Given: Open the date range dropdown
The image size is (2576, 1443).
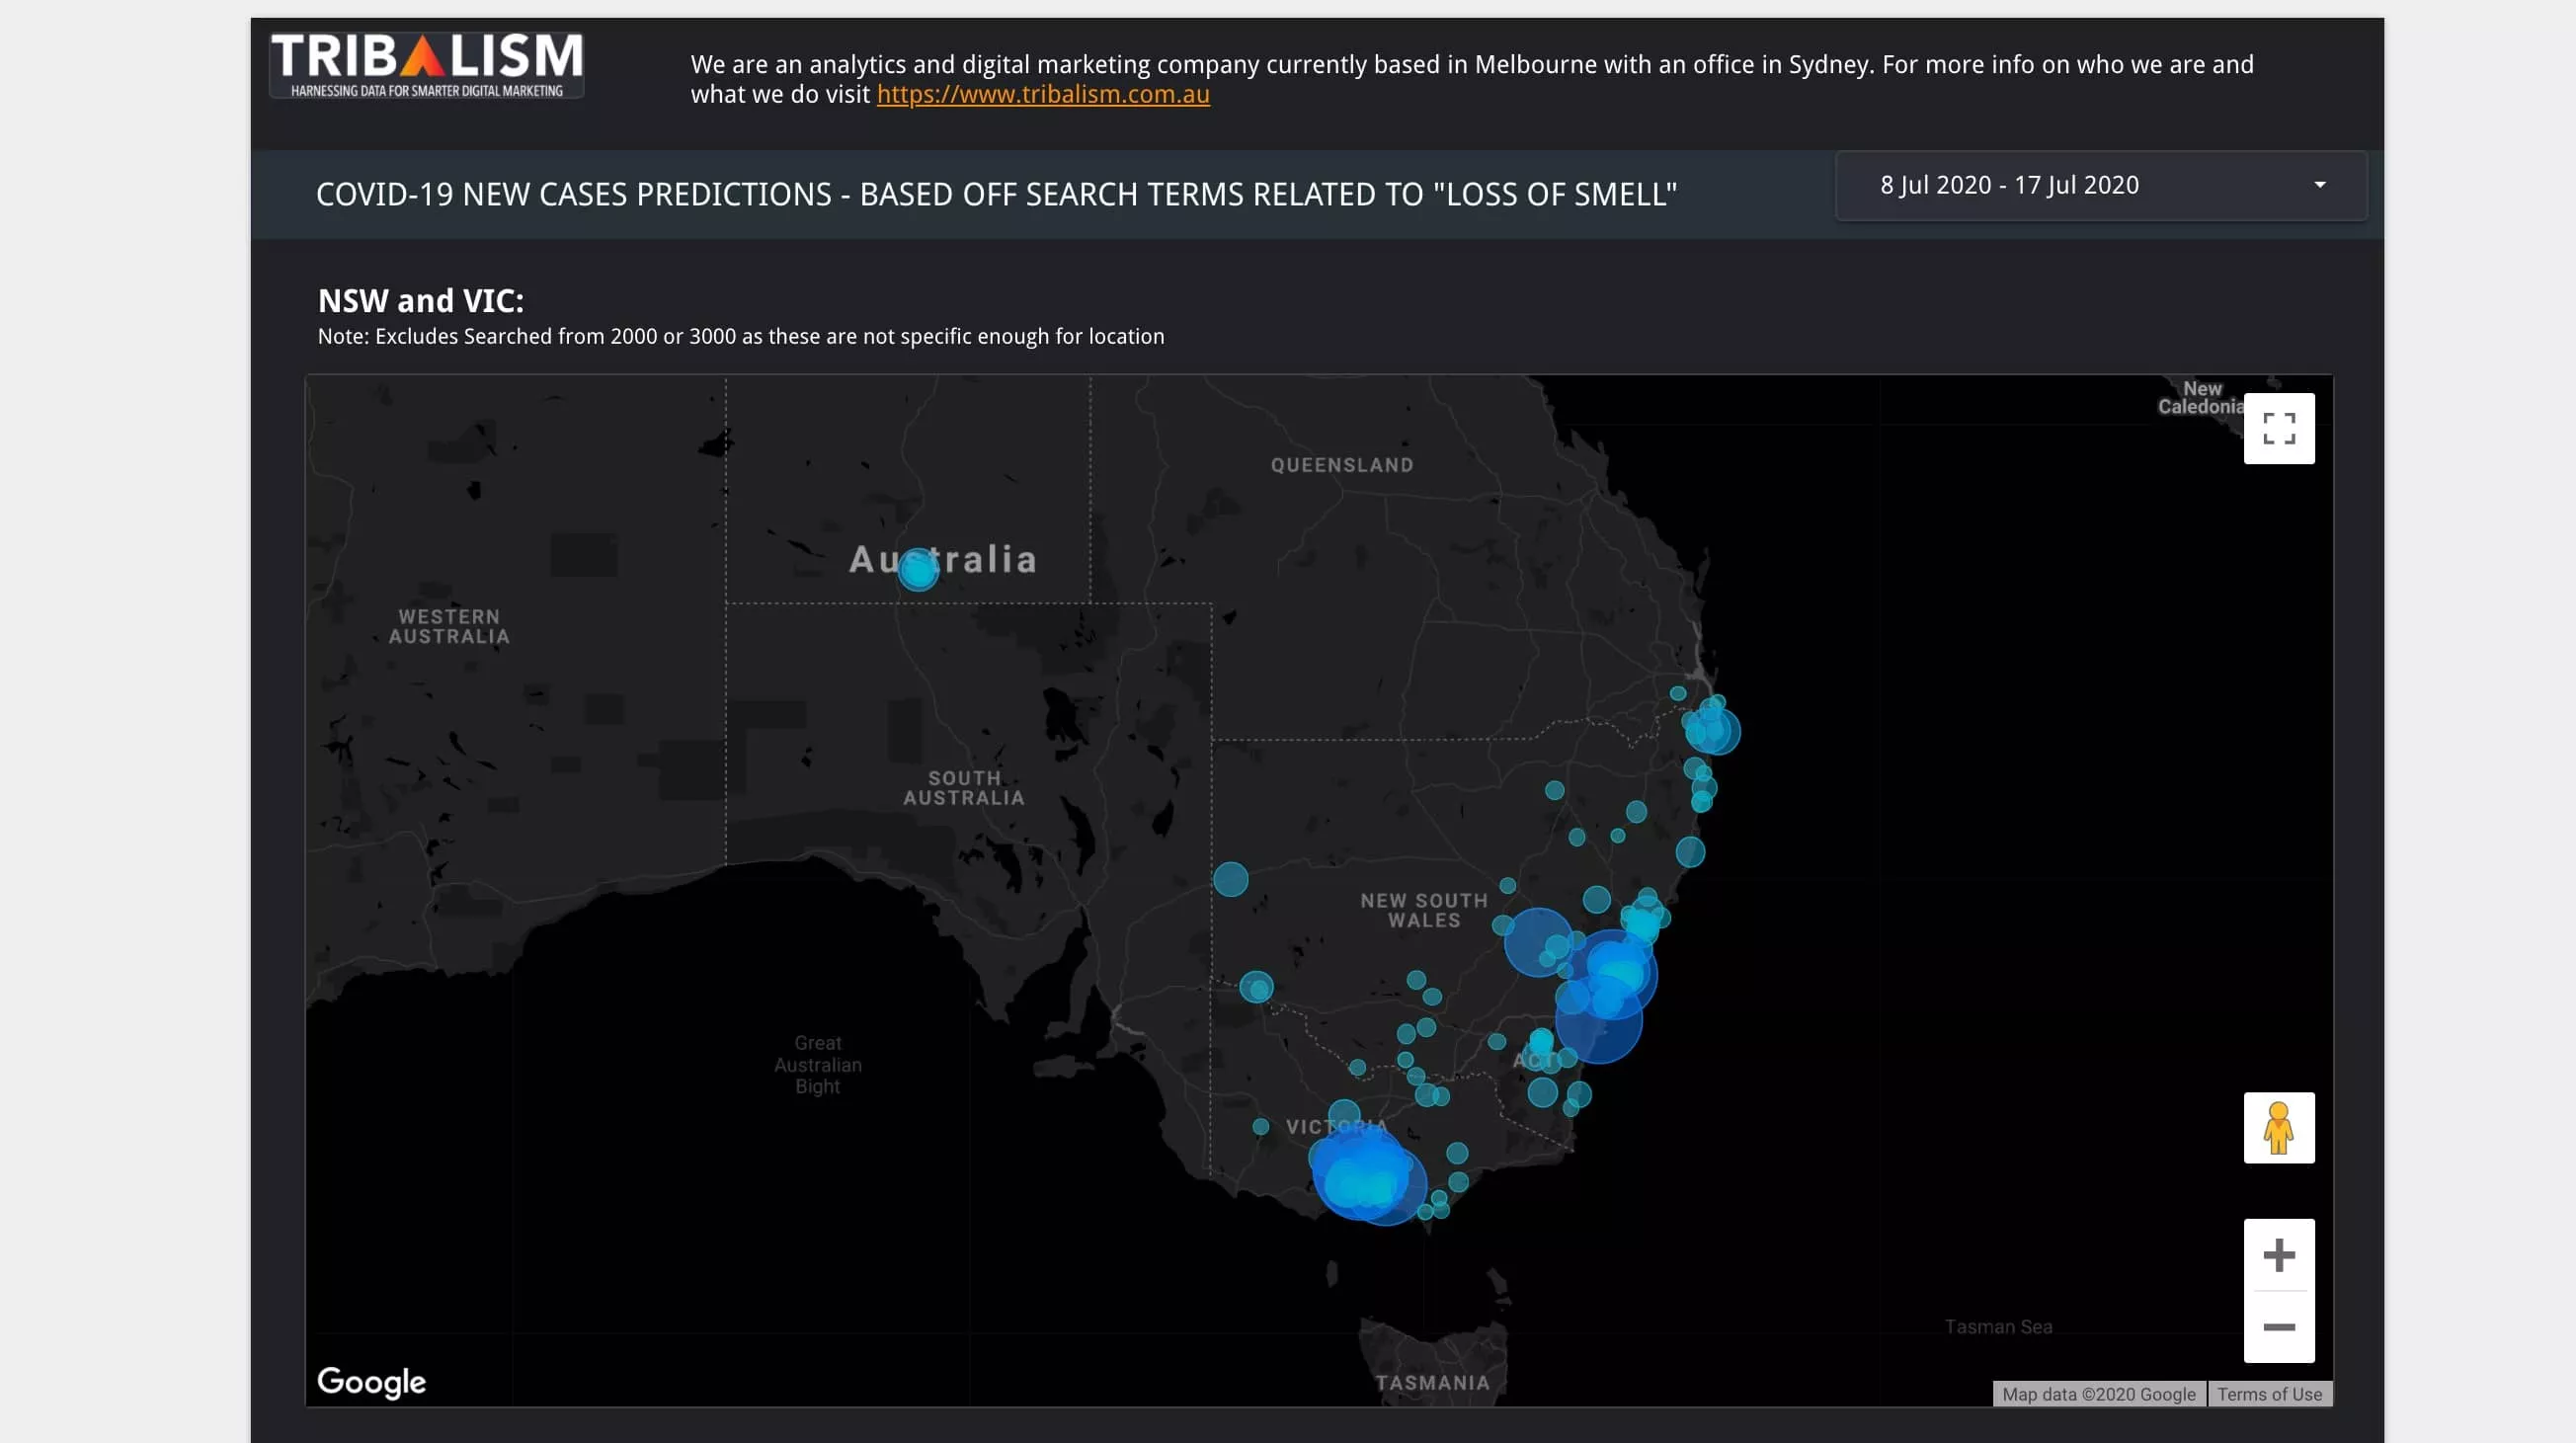Looking at the screenshot, I should coord(2100,186).
